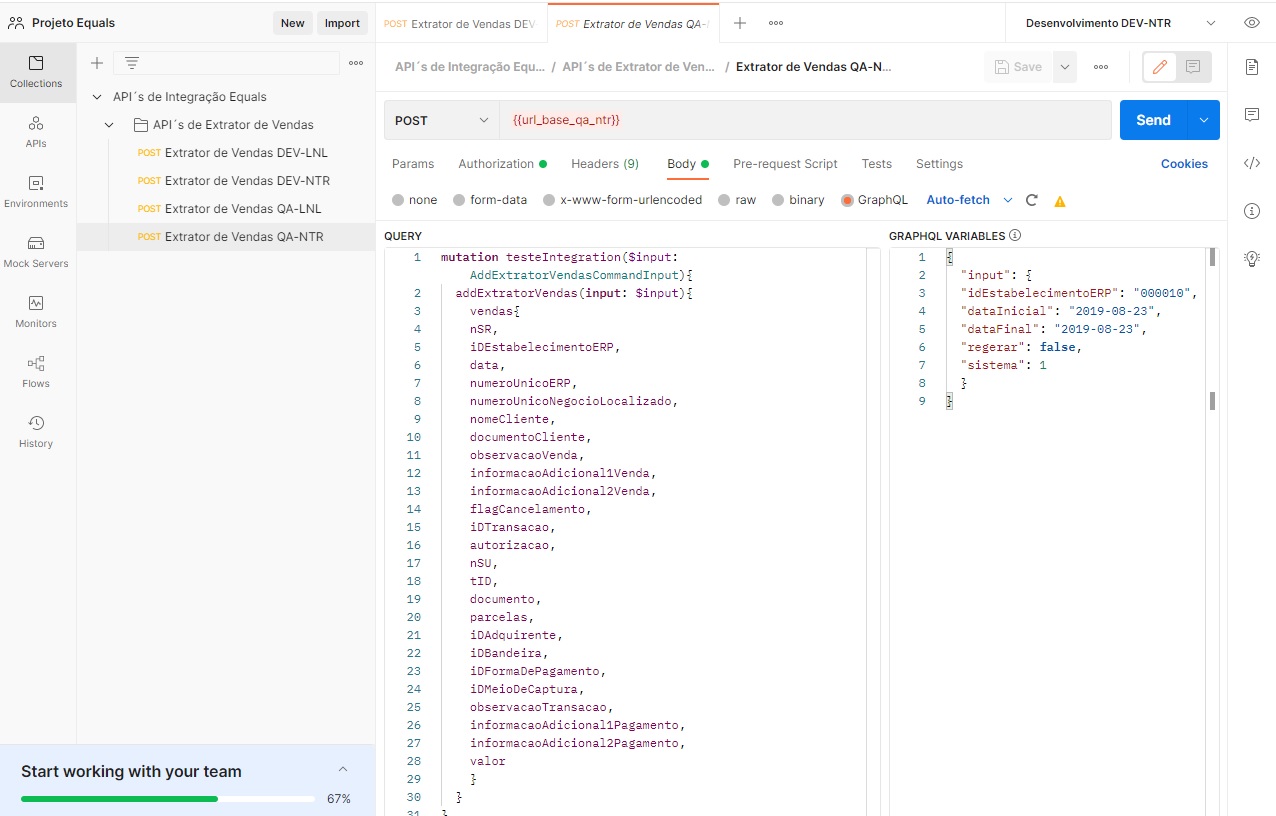
Task: Switch to the Headers tab
Action: pos(604,164)
